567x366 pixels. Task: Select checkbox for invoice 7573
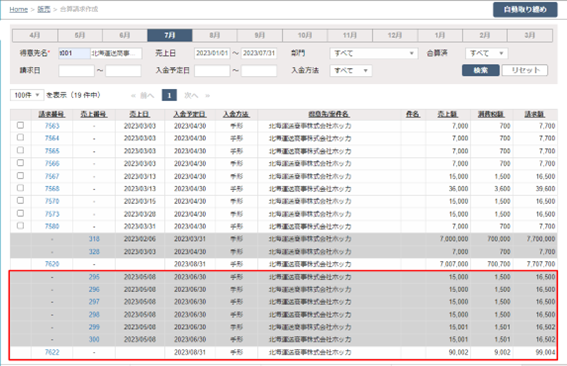pyautogui.click(x=21, y=213)
